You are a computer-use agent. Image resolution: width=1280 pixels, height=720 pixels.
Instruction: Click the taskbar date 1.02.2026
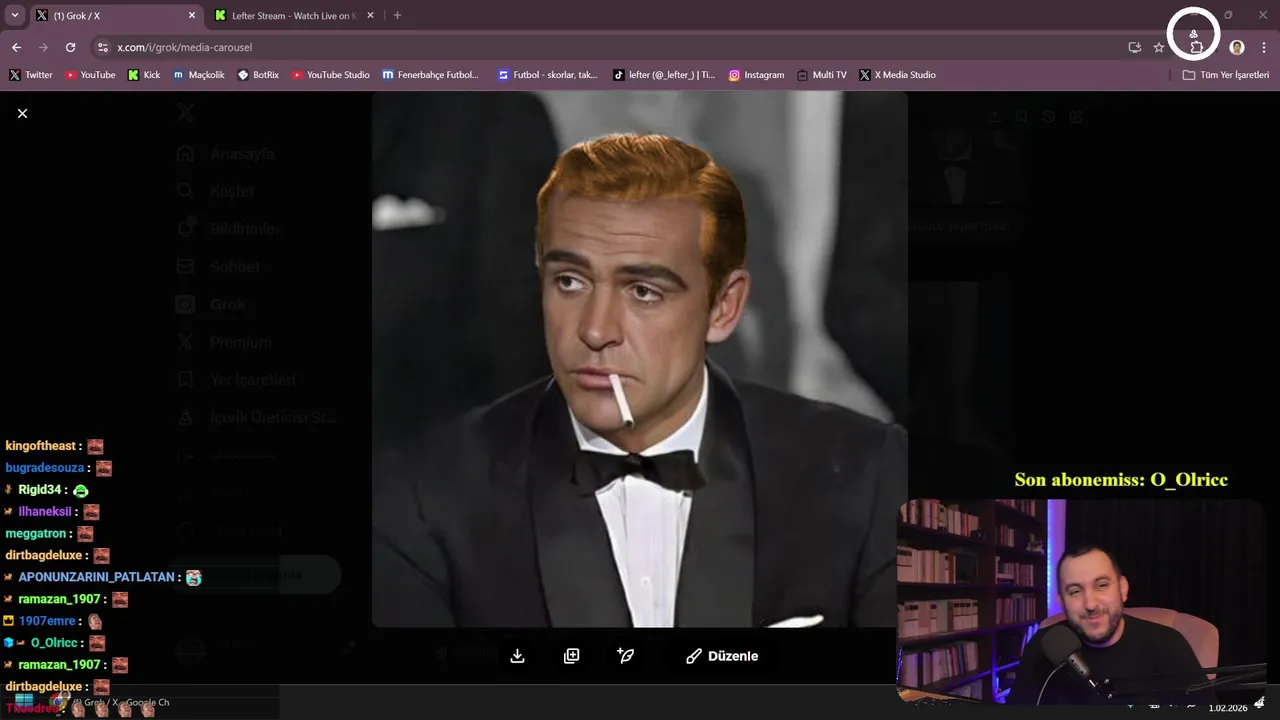1228,708
